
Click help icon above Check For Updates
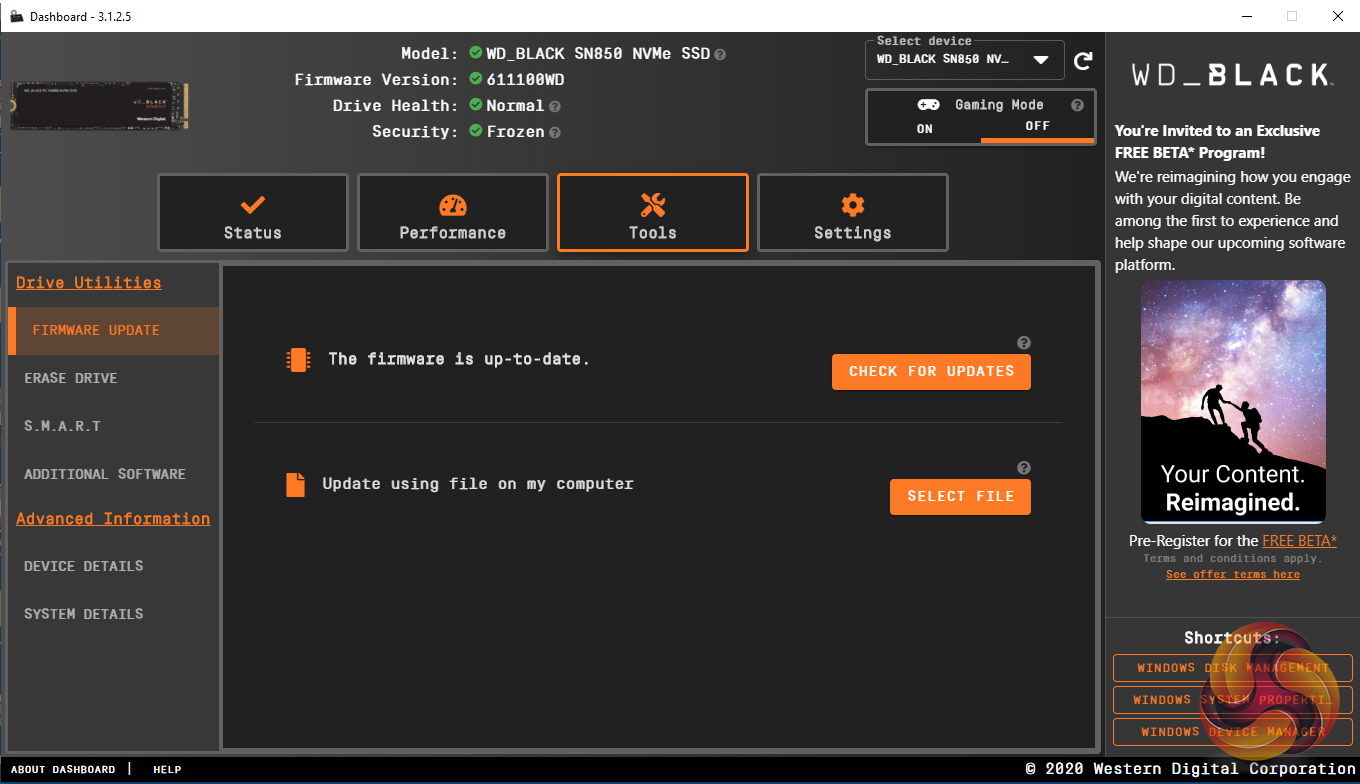[1023, 343]
